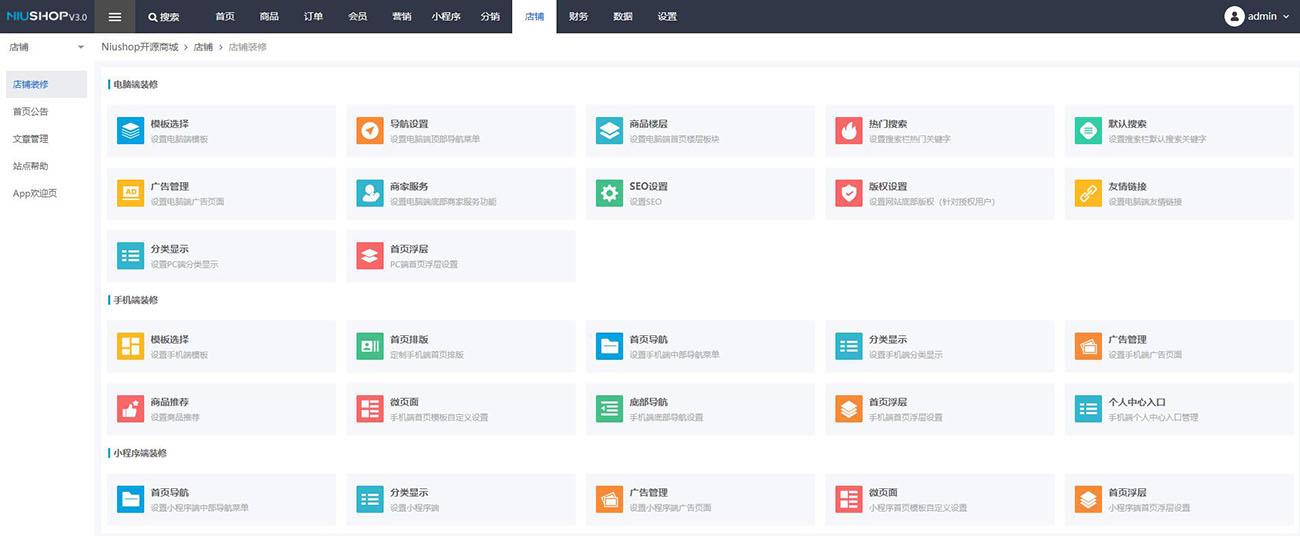1300x536 pixels.
Task: Open the 默认搜索 green icon
Action: [1088, 131]
